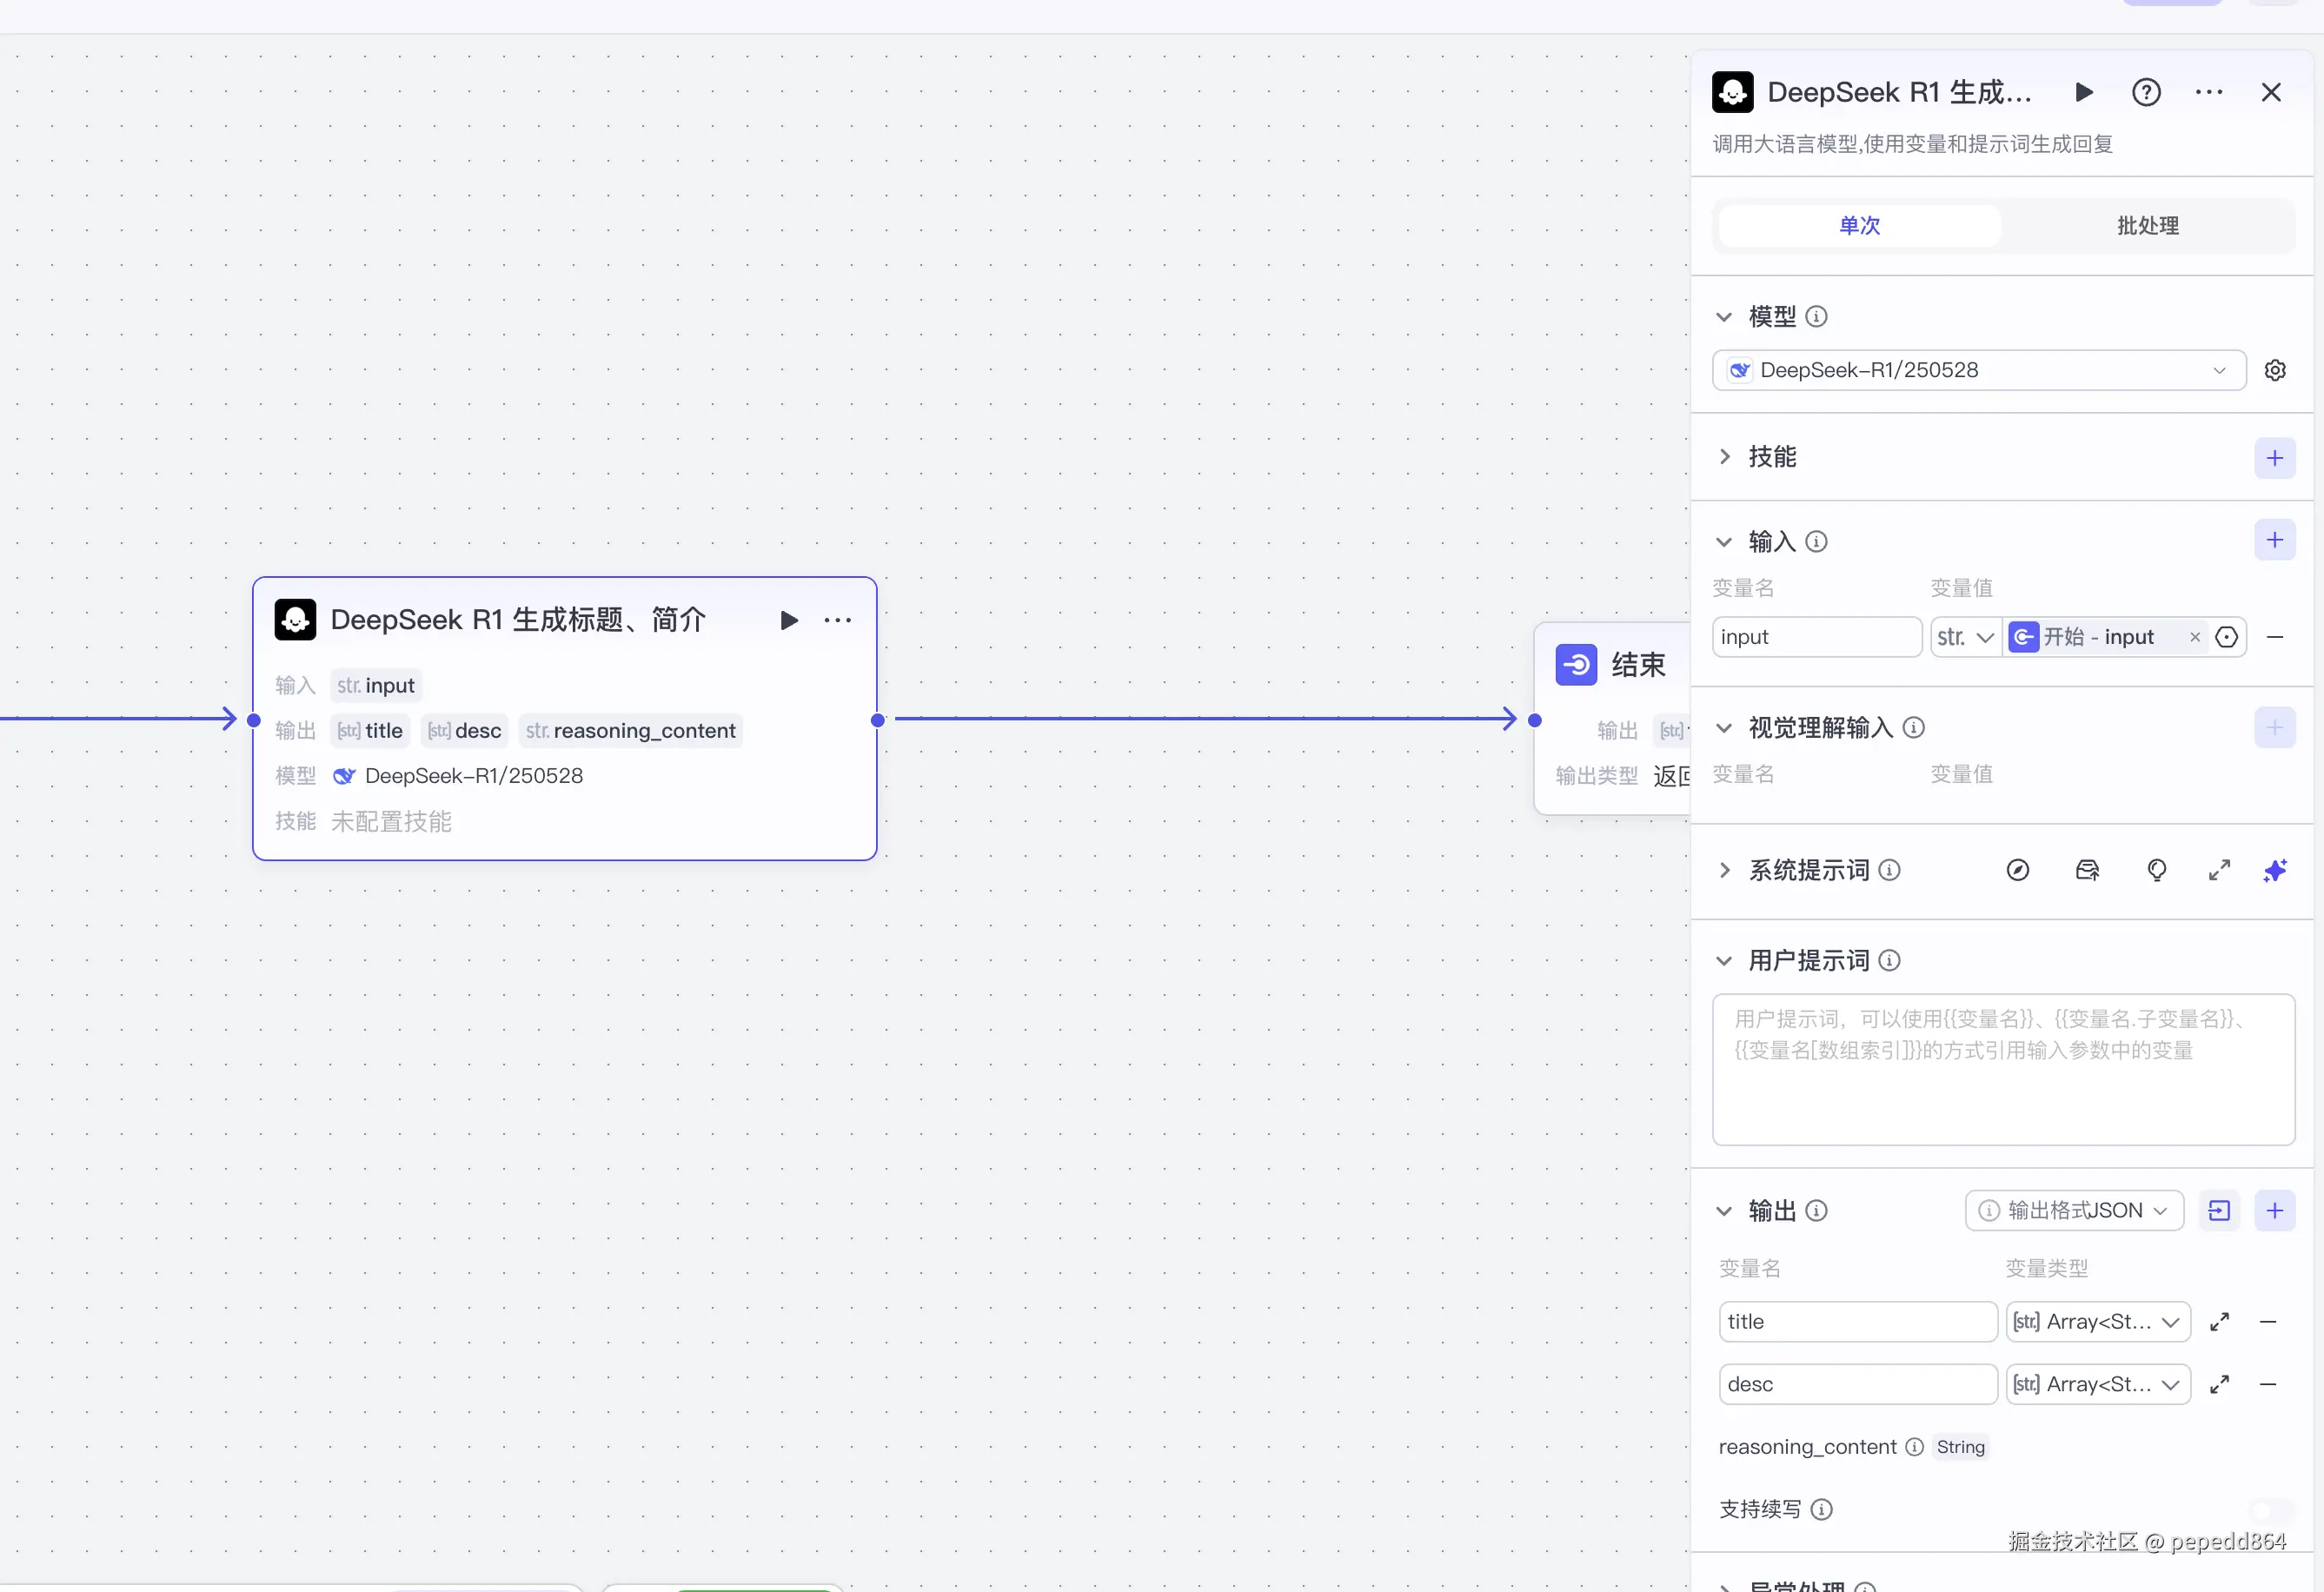
Task: Click the import output structure icon next to JSON format
Action: click(2219, 1210)
